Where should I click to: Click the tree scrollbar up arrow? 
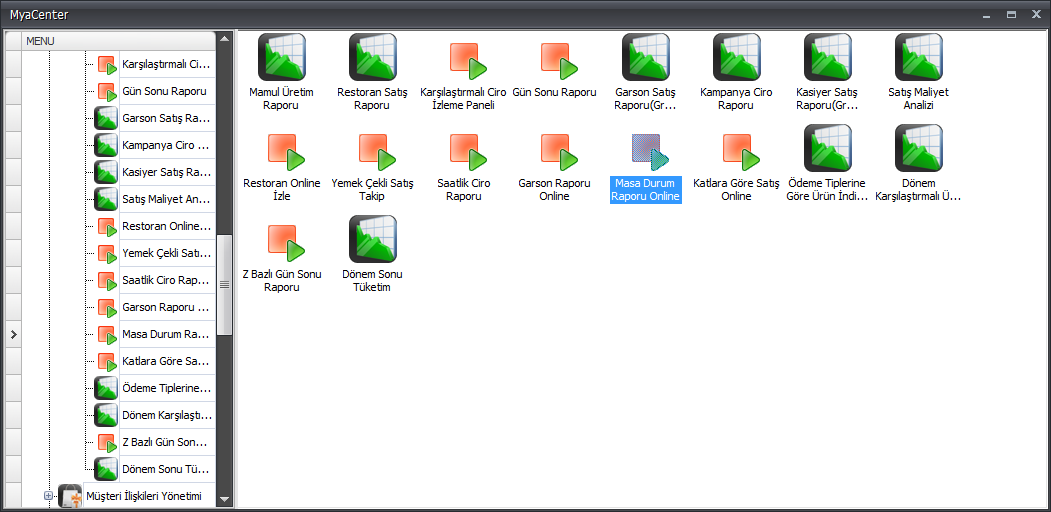[x=225, y=38]
